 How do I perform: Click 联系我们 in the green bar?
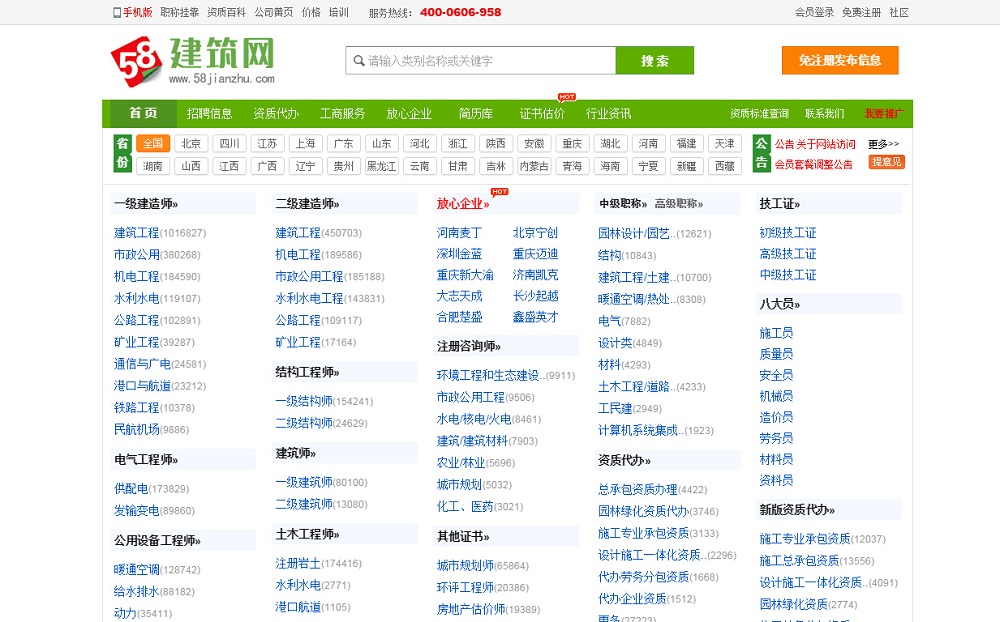[825, 114]
